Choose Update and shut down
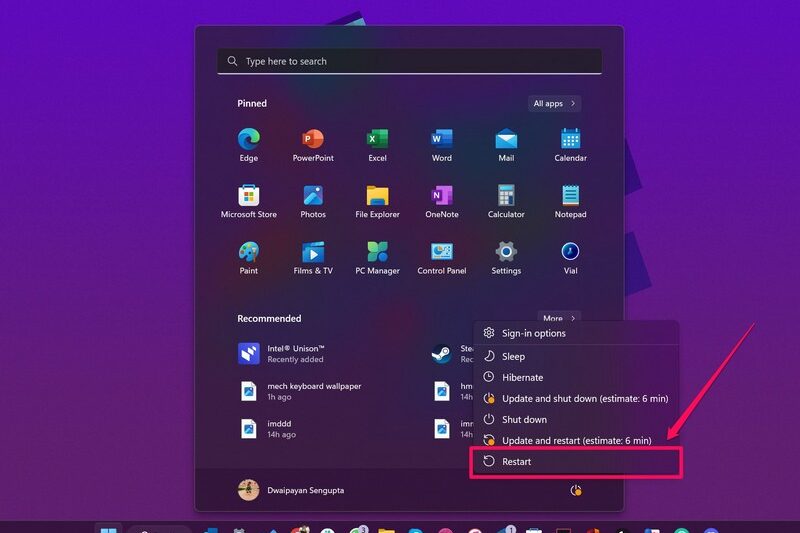This screenshot has height=533, width=800. [x=576, y=398]
